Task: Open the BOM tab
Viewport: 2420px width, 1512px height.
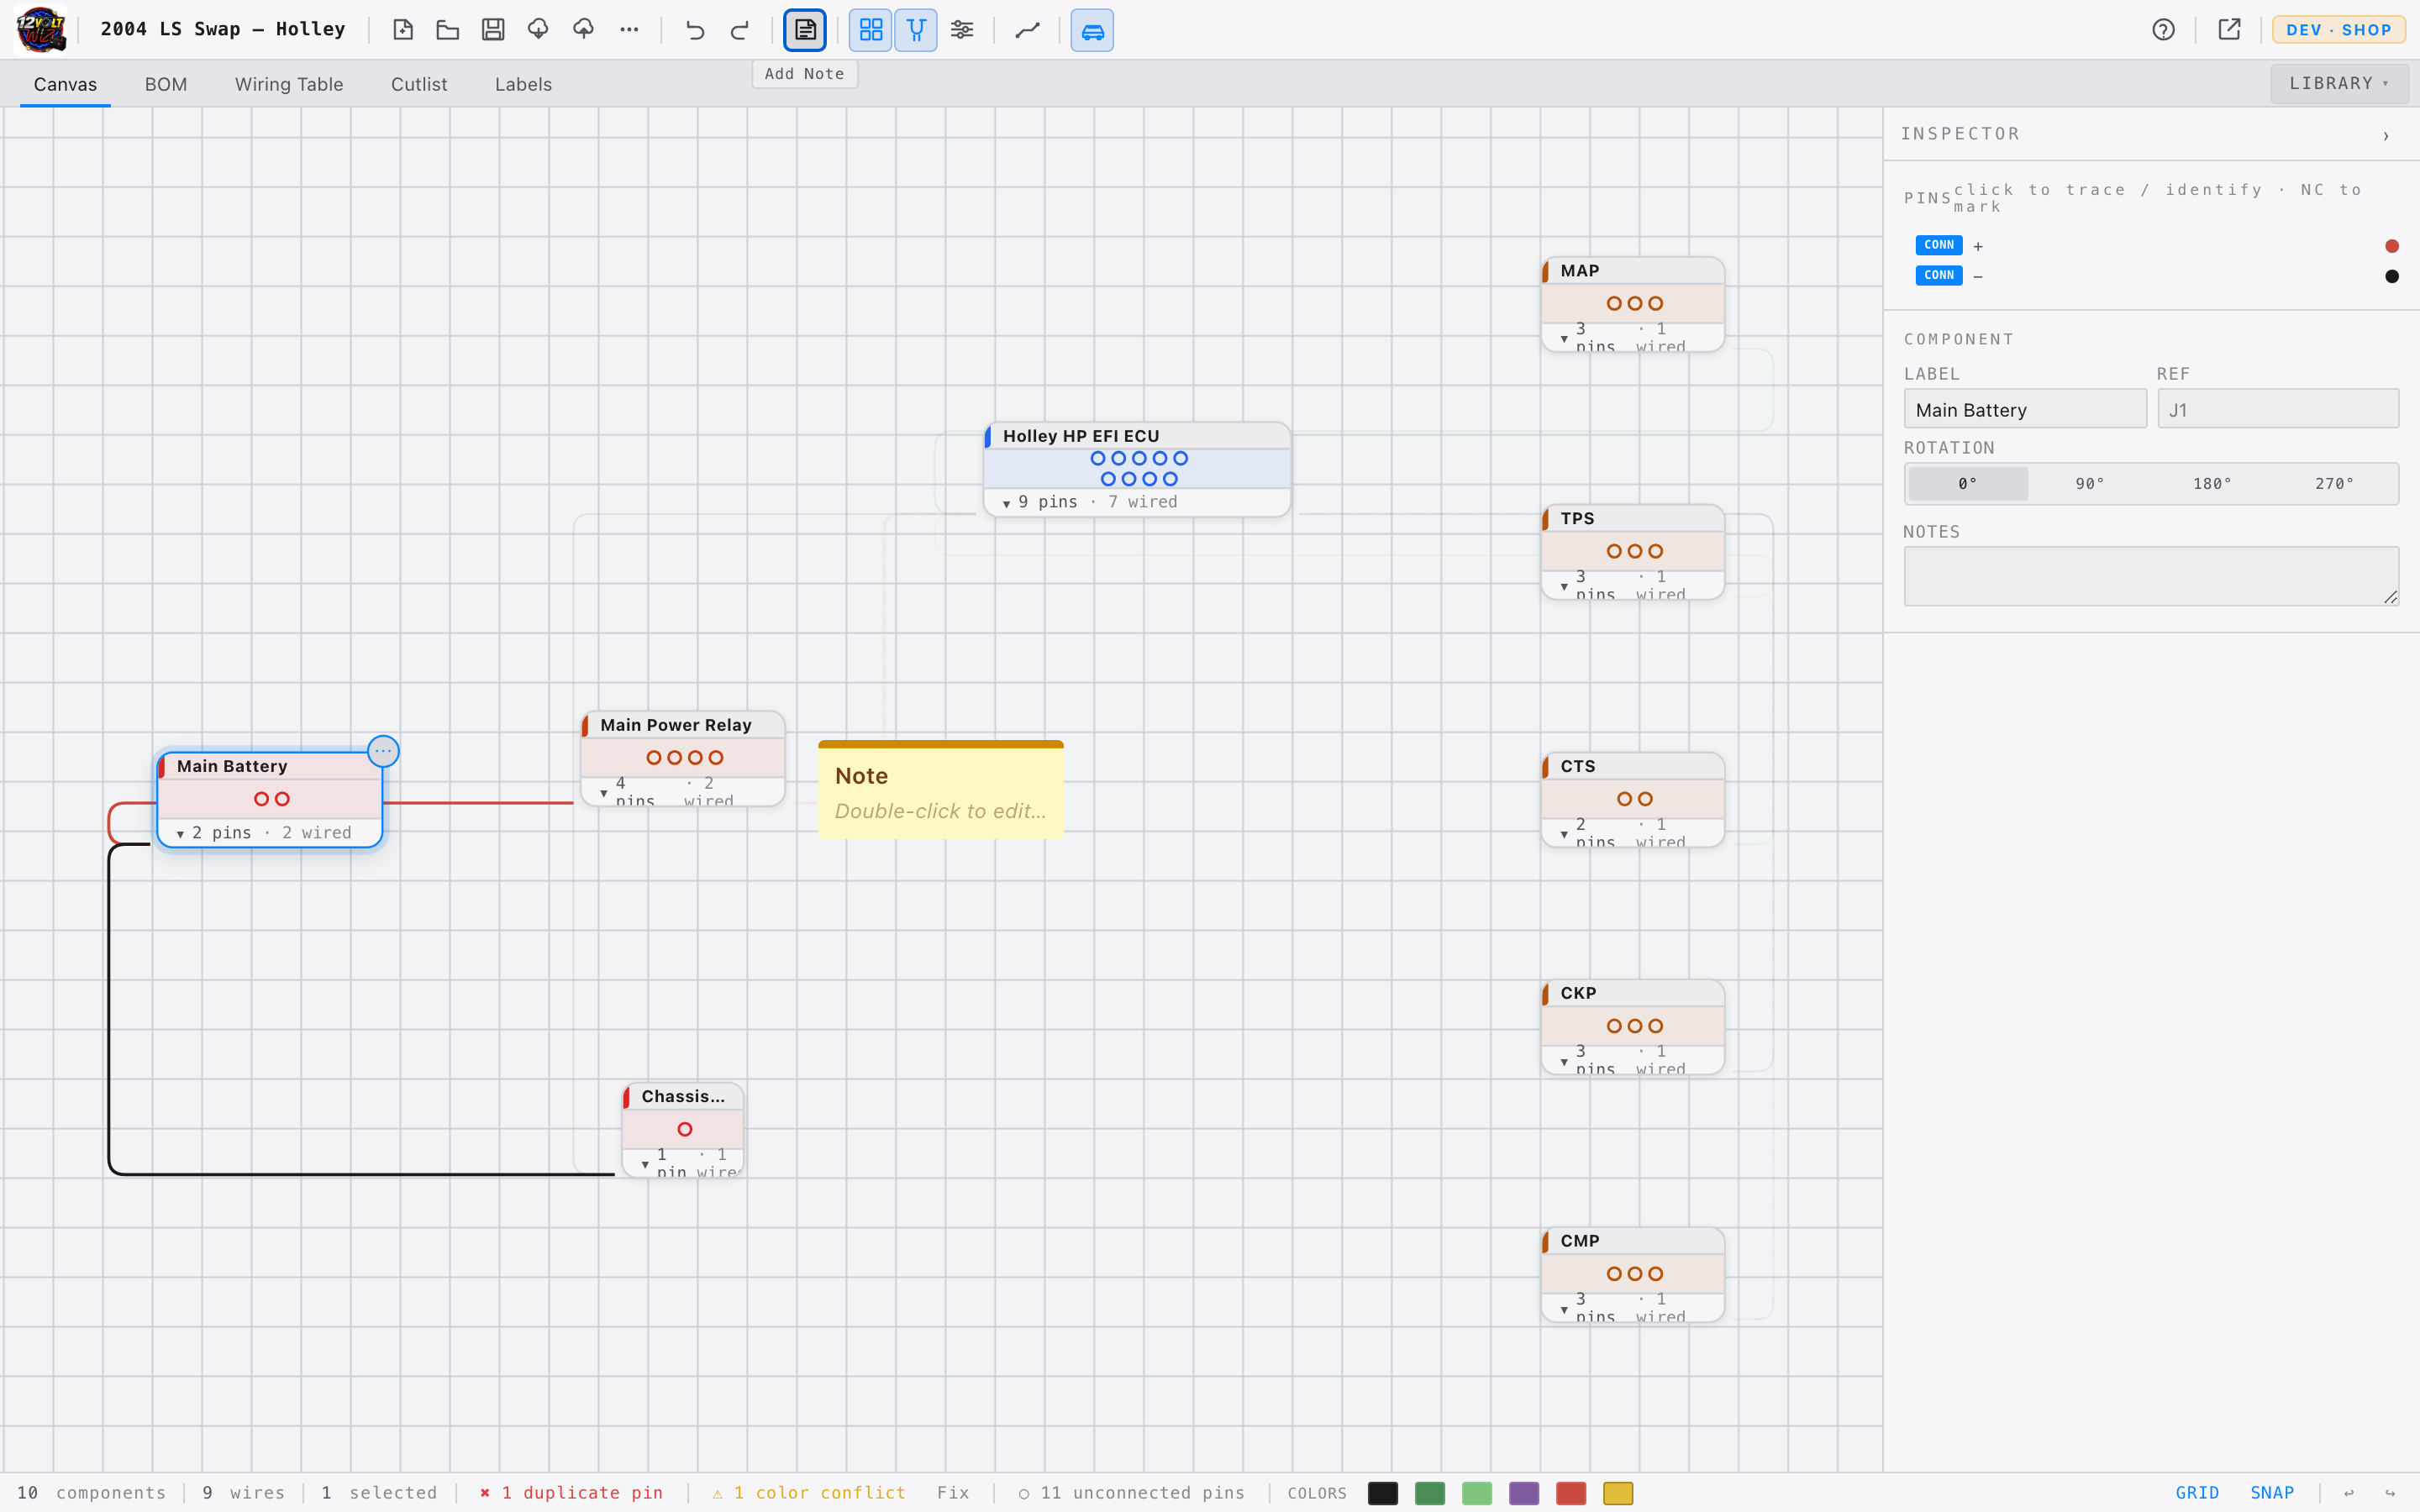Action: pyautogui.click(x=166, y=84)
